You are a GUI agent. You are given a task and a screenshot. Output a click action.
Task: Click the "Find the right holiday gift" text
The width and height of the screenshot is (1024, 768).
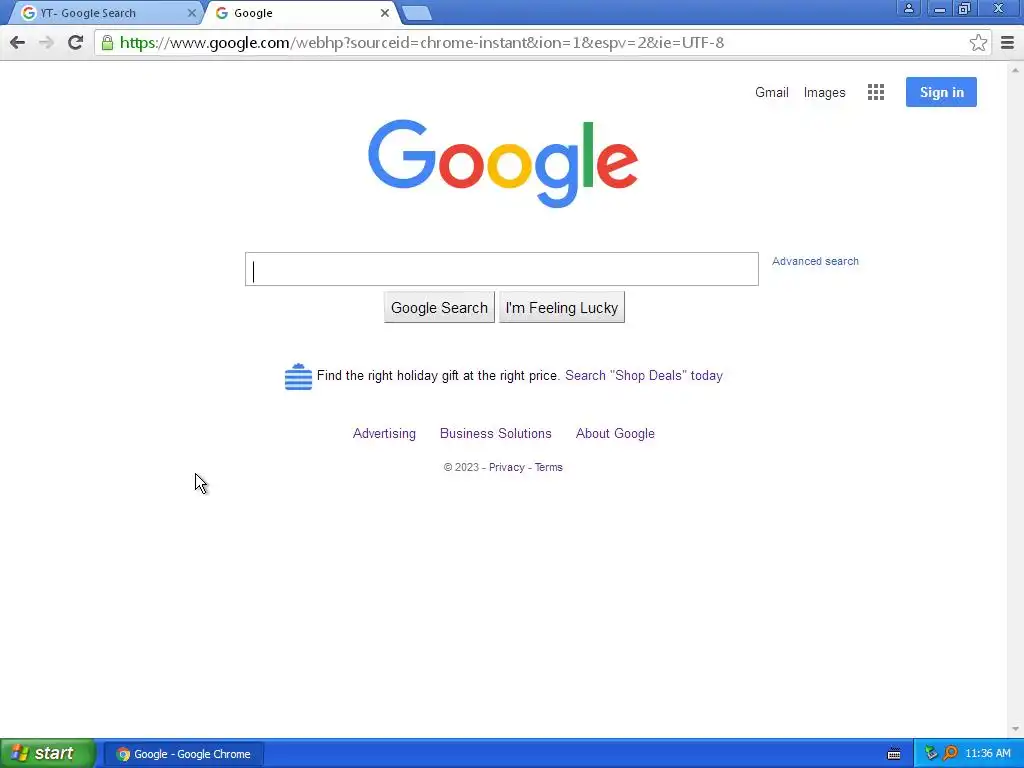438,376
